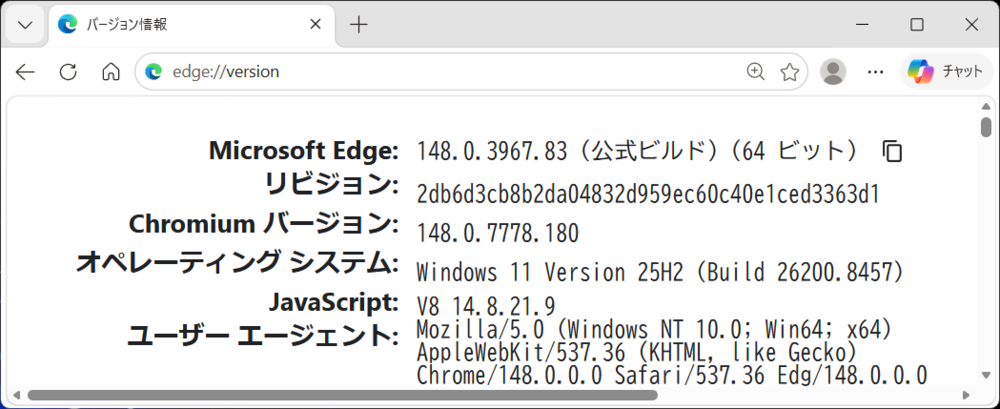The height and width of the screenshot is (409, 1000).
Task: Click the horizontal scrollbar right arrow
Action: click(x=967, y=396)
